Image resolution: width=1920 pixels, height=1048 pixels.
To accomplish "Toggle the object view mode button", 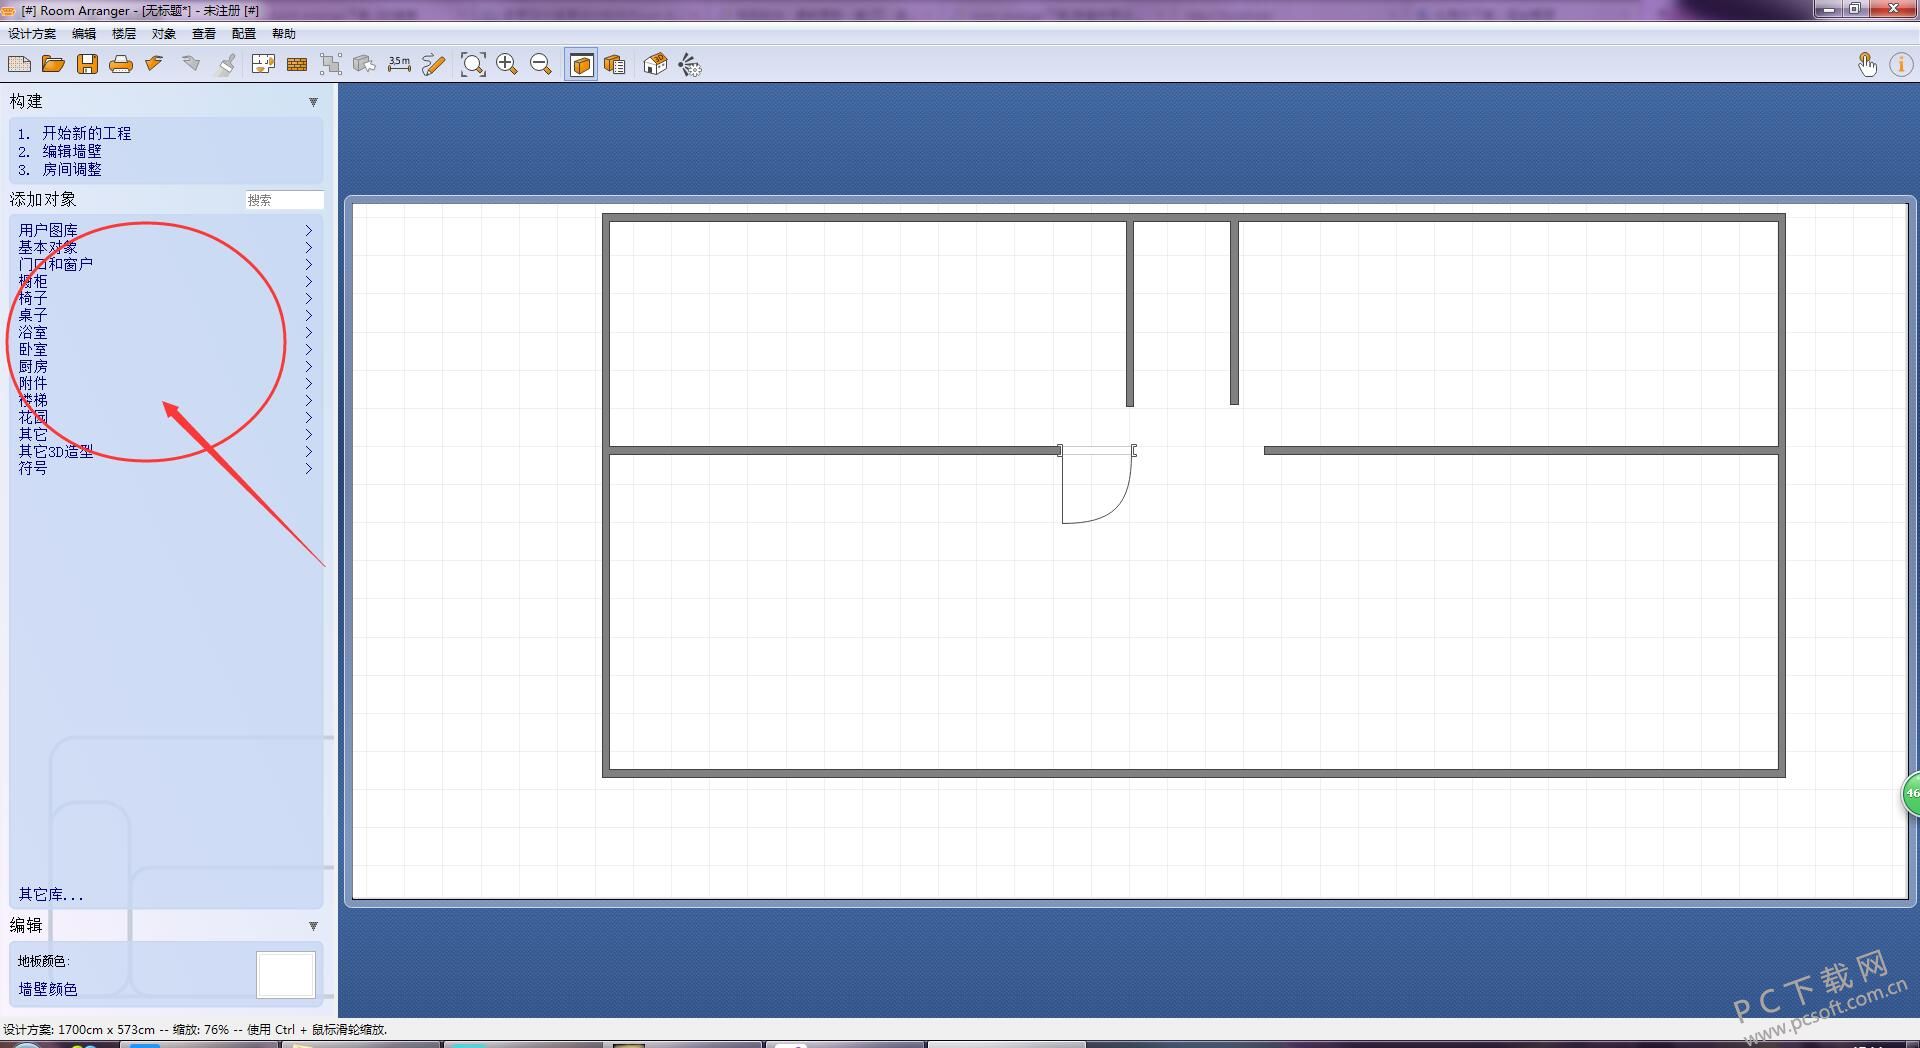I will [581, 65].
